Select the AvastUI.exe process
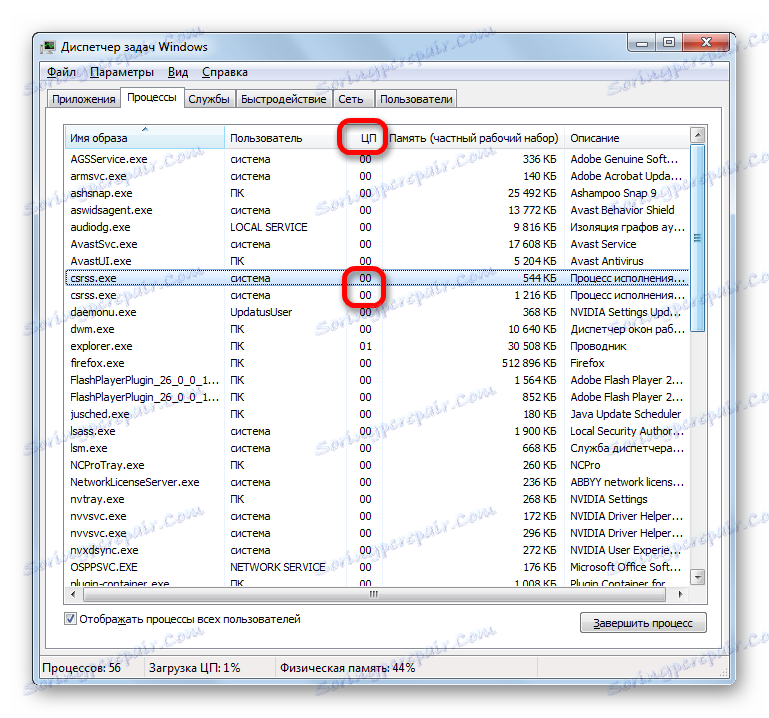 [377, 261]
